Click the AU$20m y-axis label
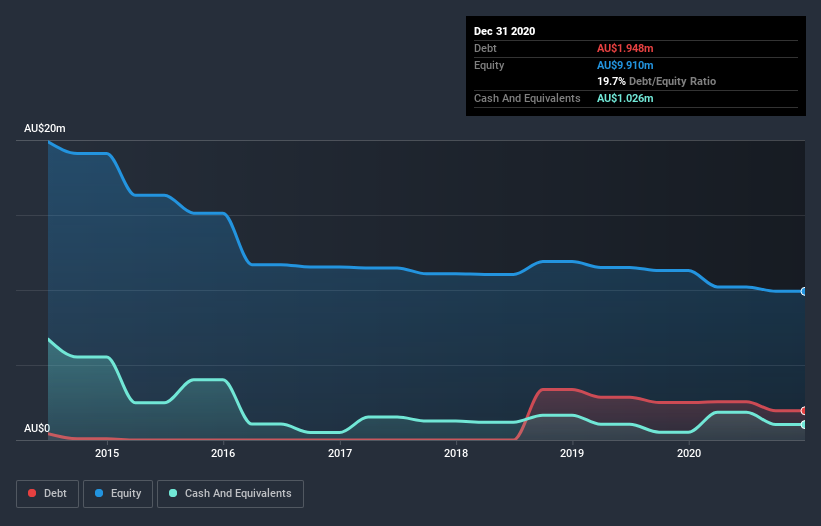 (x=45, y=128)
